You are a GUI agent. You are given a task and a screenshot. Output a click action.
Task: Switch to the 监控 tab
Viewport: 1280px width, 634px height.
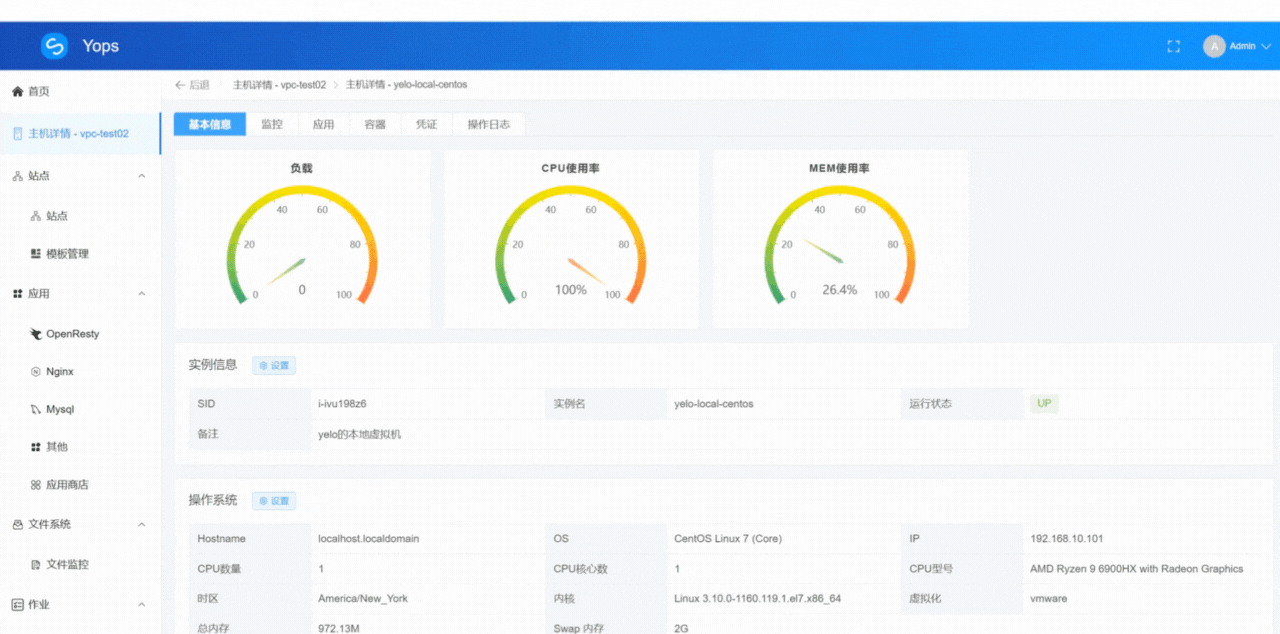272,124
